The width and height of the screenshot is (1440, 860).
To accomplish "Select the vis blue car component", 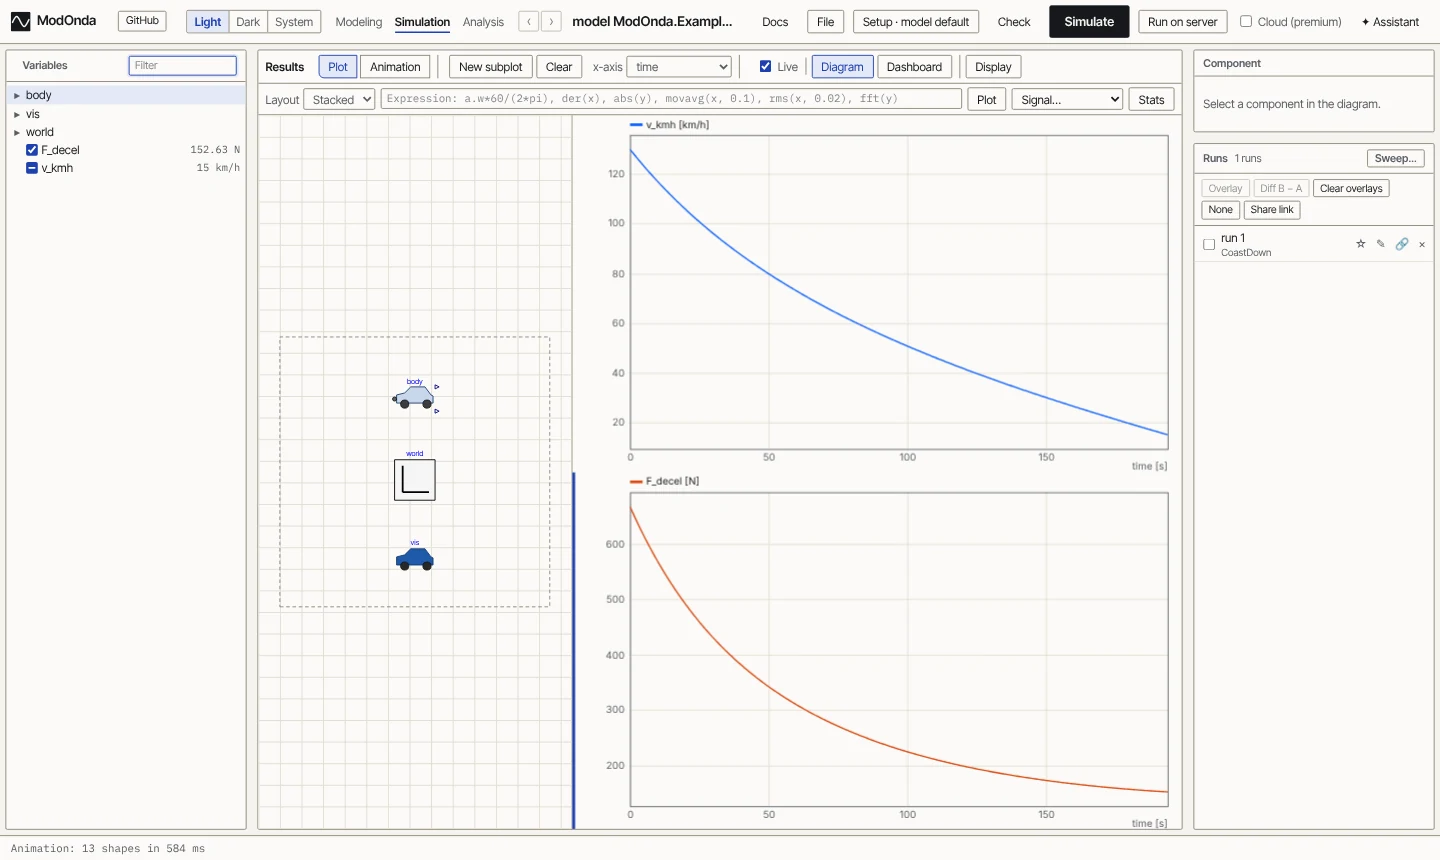I will point(415,559).
